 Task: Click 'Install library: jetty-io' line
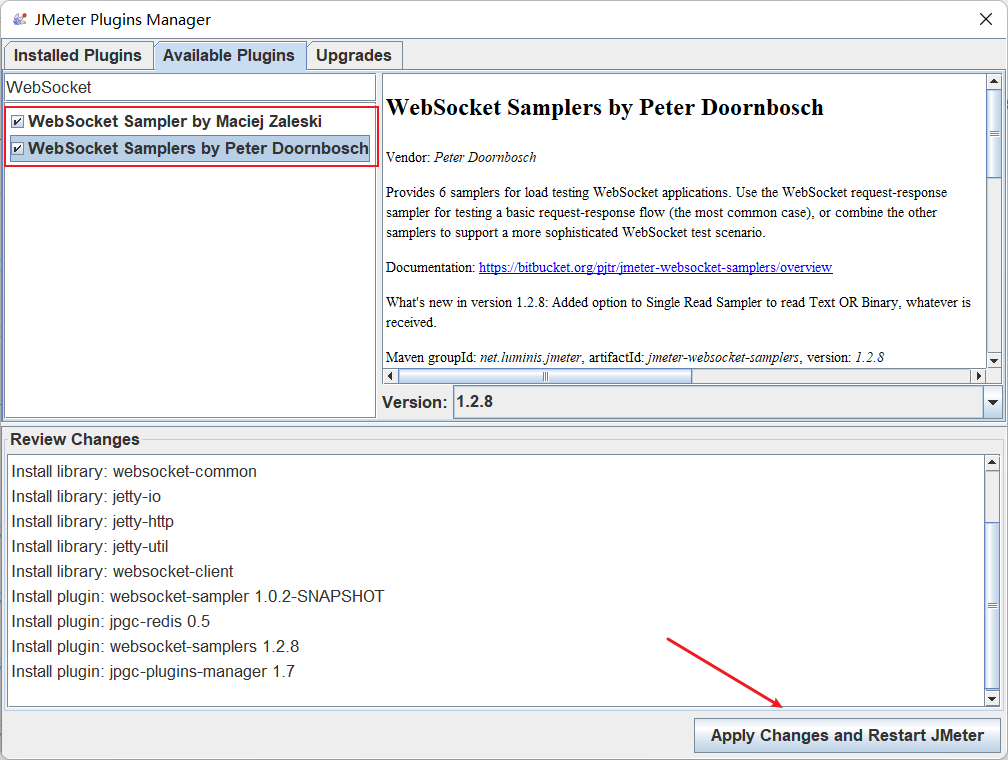click(x=86, y=497)
